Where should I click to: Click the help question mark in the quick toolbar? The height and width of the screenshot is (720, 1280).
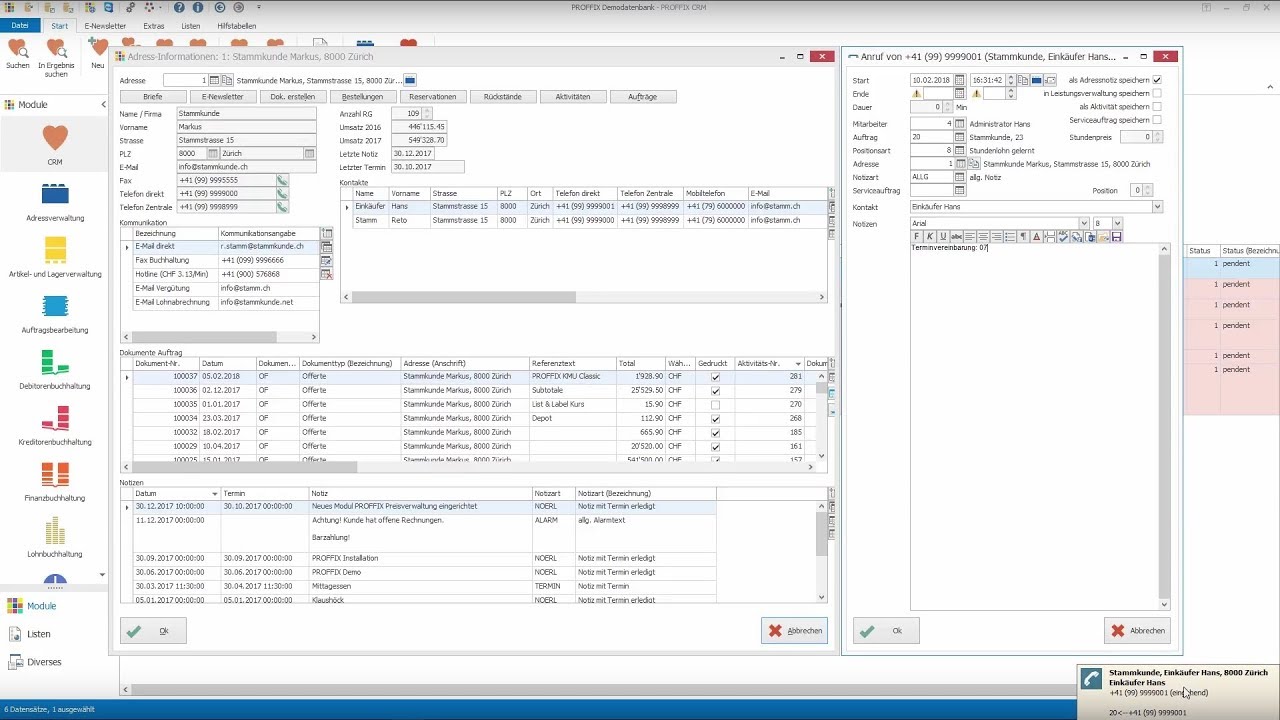[177, 8]
